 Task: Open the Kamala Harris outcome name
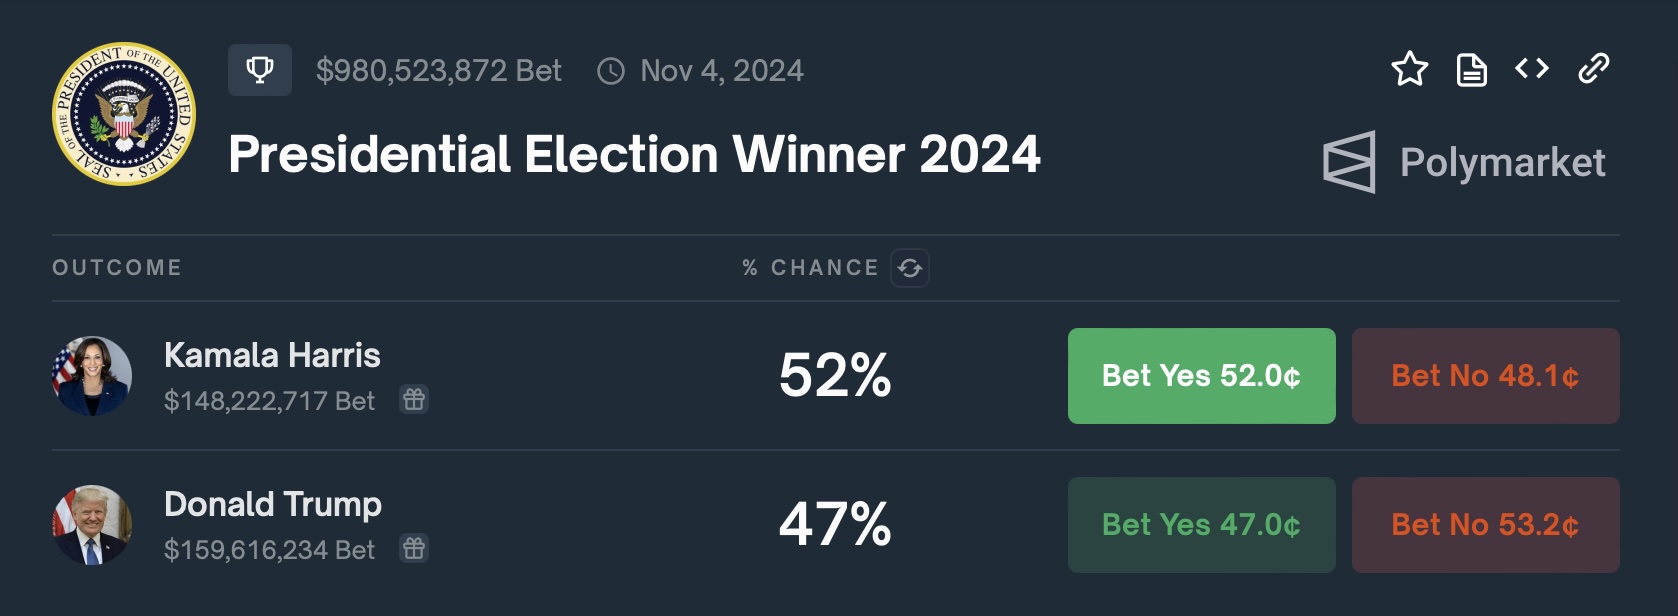click(x=272, y=355)
